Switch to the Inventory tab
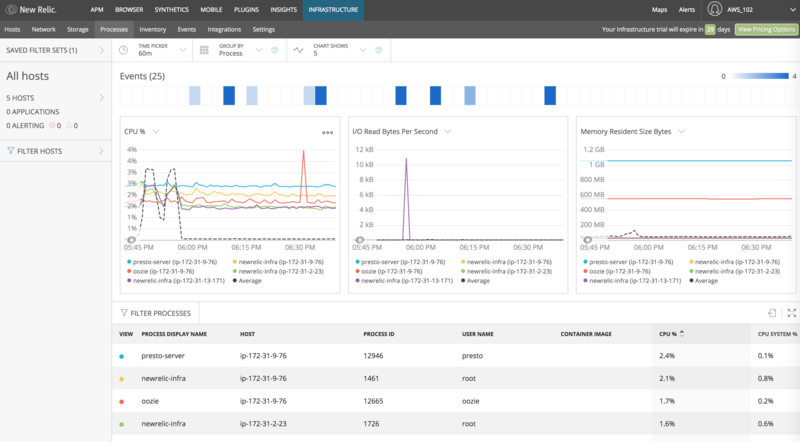Screen dimensions: 800x442 click(153, 30)
